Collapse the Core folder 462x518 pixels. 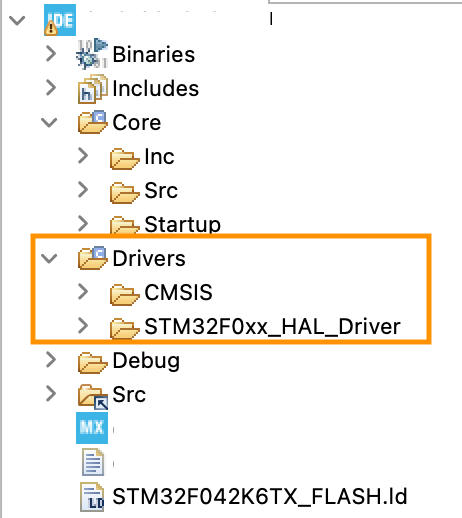[x=49, y=122]
